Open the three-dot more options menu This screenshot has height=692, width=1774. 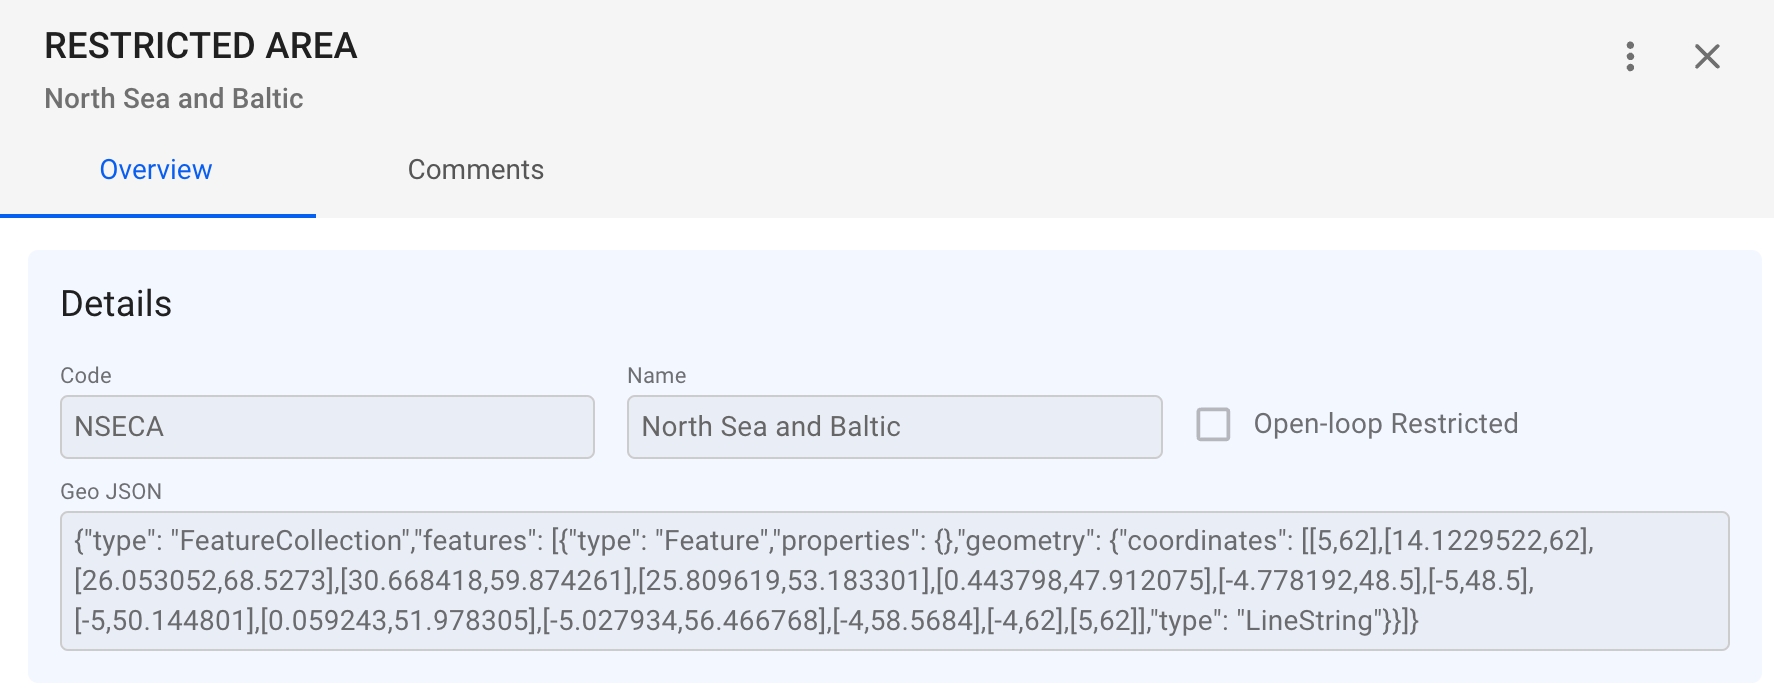click(1630, 57)
